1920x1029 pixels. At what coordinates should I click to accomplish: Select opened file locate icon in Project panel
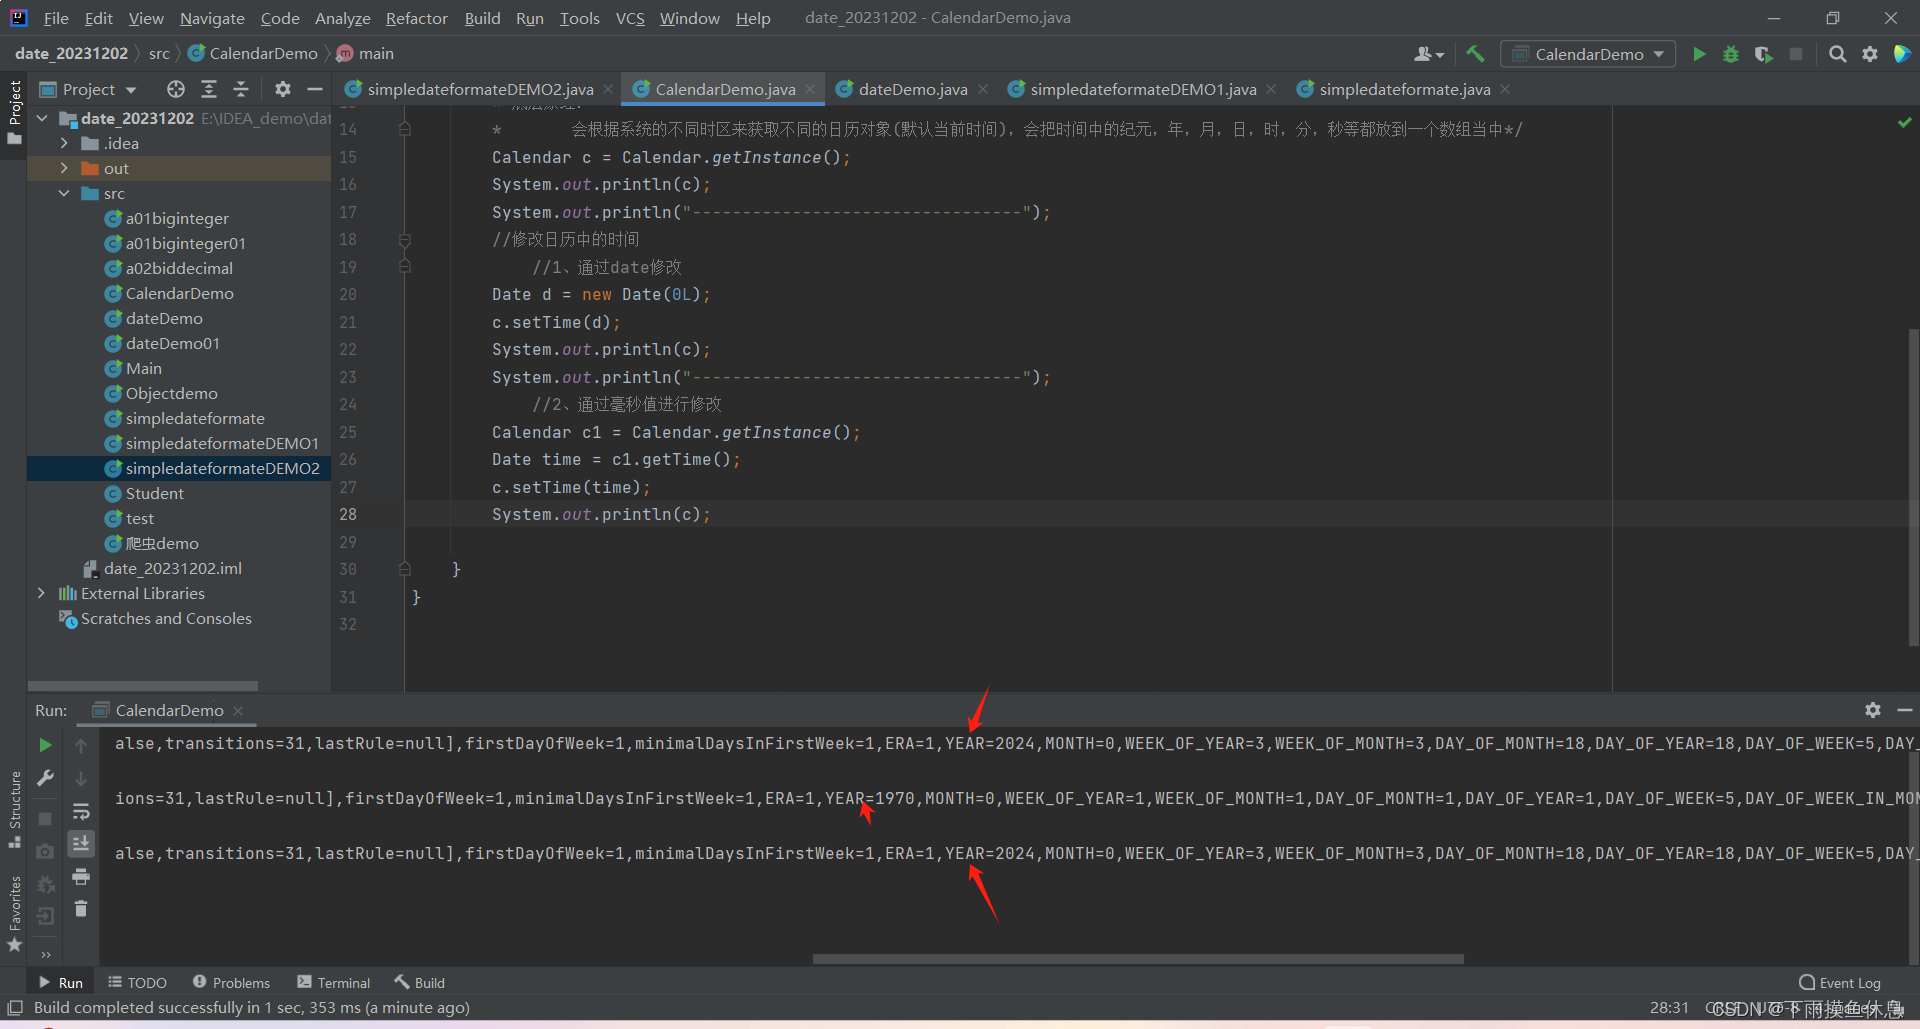pos(176,89)
